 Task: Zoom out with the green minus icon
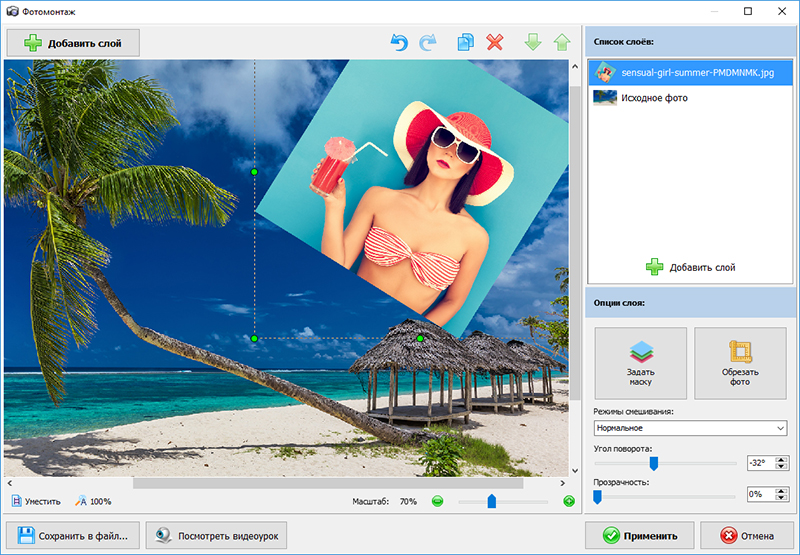pos(437,501)
